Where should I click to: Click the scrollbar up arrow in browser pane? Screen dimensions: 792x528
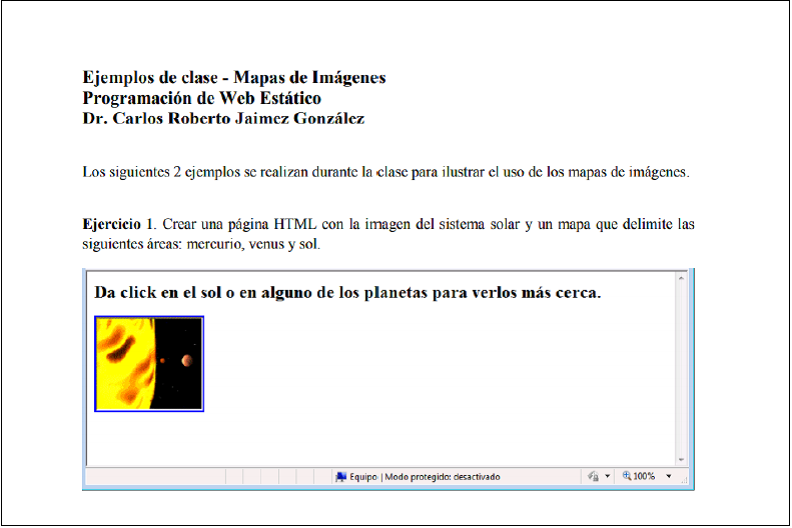(681, 277)
